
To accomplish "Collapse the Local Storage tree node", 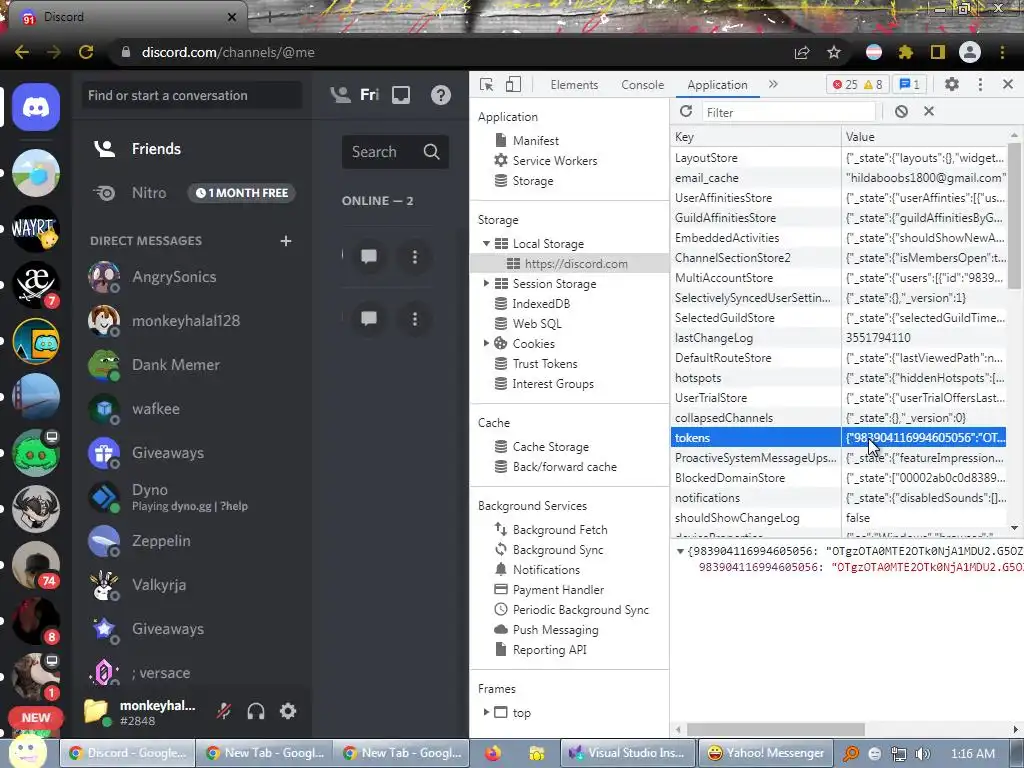I will (486, 244).
